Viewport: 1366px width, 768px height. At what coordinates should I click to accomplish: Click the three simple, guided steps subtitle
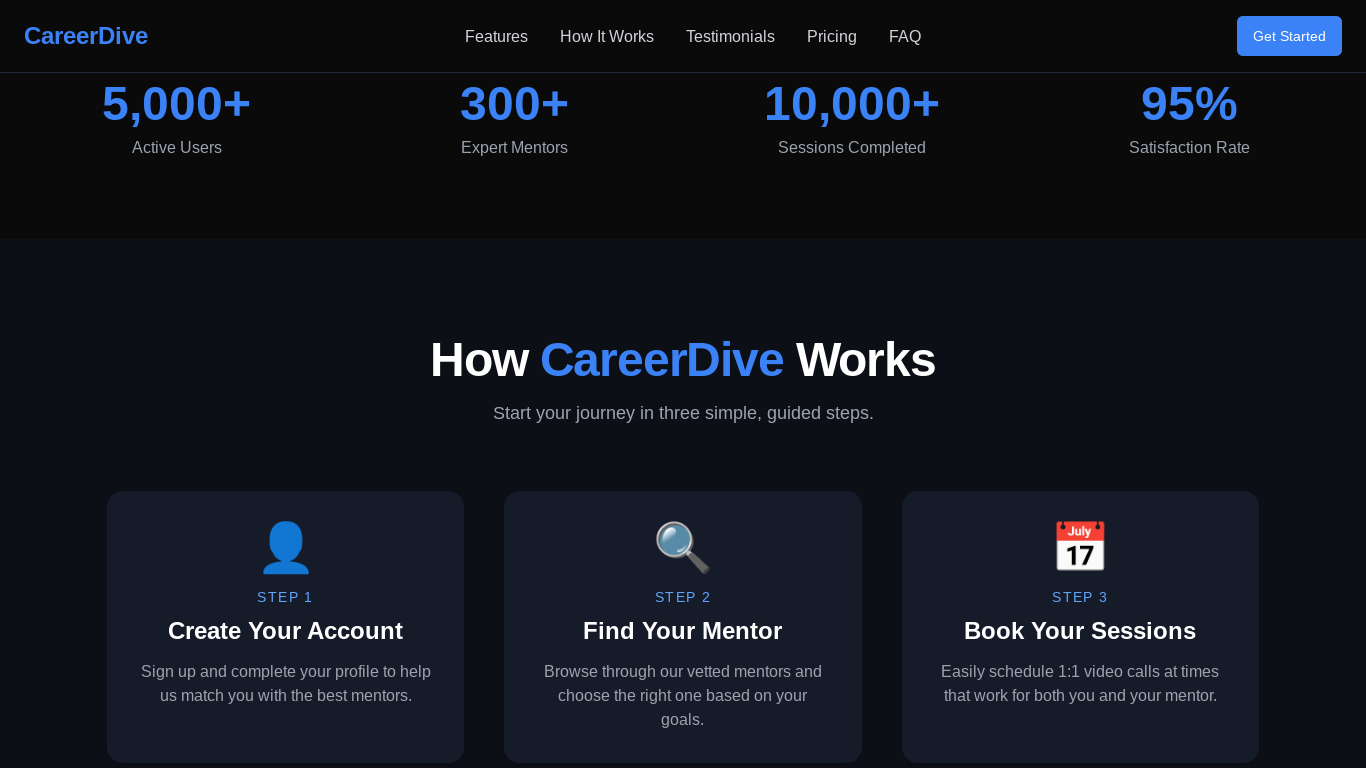pyautogui.click(x=683, y=413)
